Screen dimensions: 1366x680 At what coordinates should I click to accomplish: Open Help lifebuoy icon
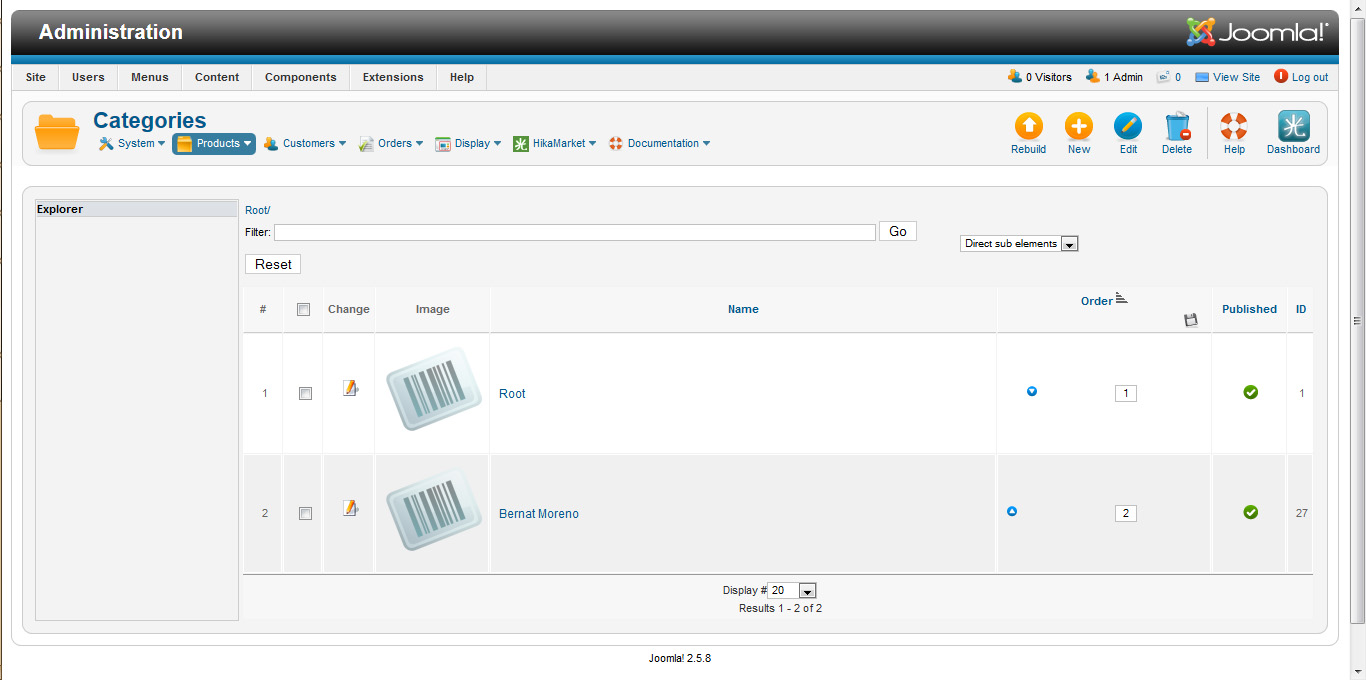coord(1234,127)
